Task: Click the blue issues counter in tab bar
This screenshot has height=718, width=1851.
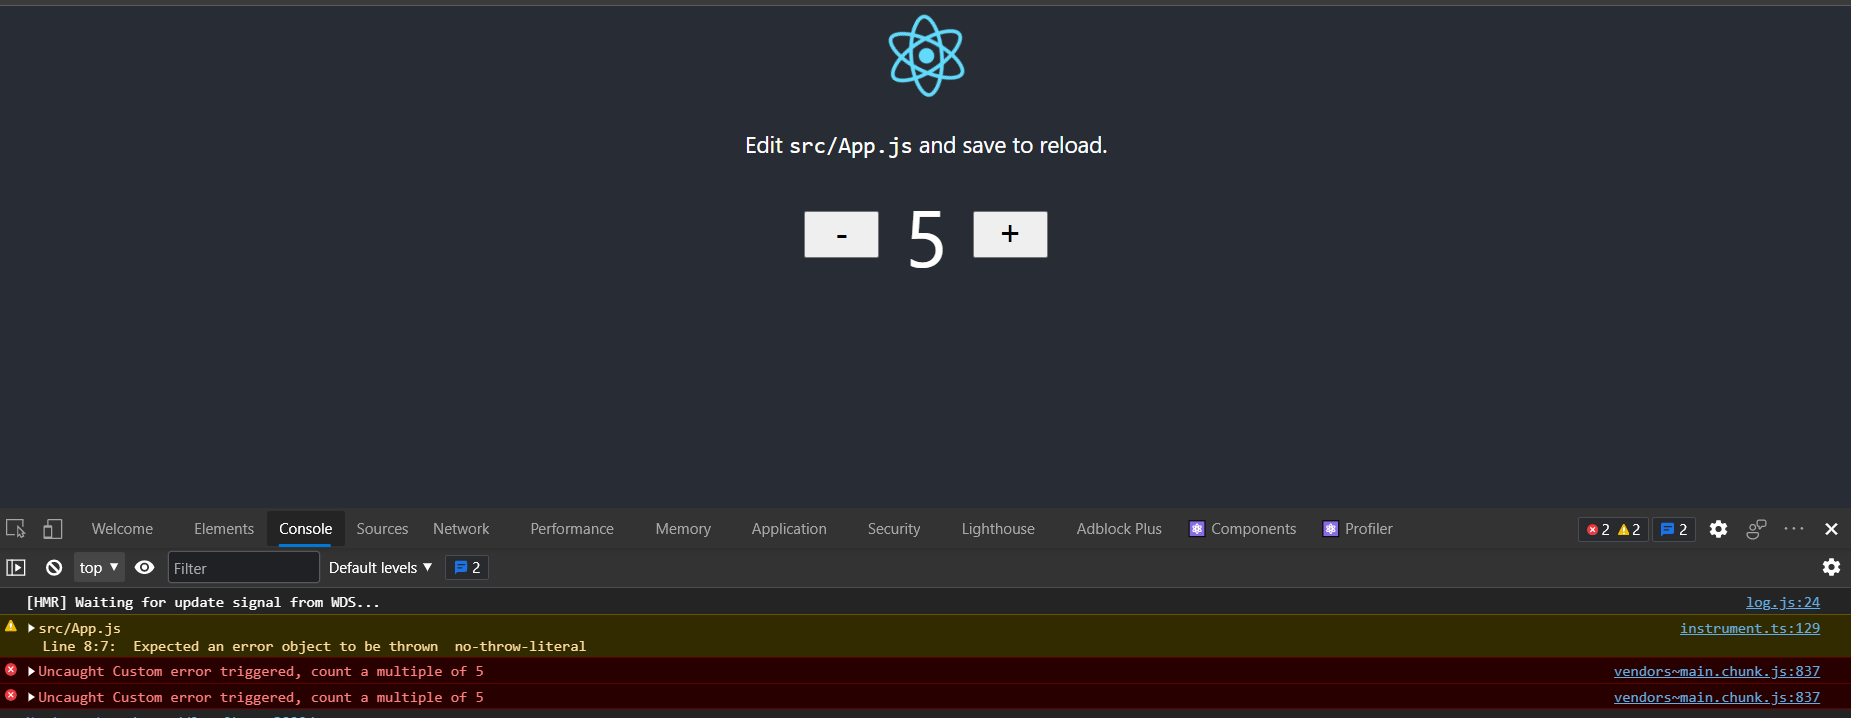Action: point(1674,529)
